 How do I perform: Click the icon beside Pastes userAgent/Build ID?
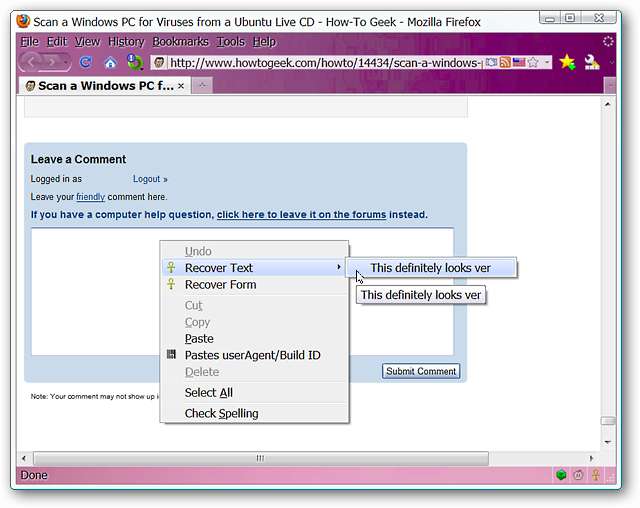click(x=171, y=354)
